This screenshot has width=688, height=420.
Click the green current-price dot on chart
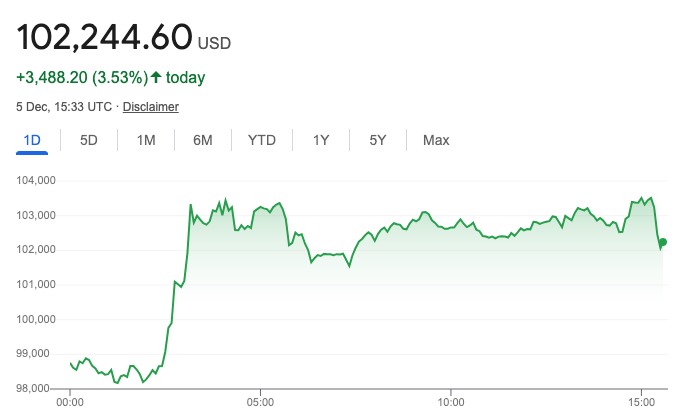coord(663,242)
